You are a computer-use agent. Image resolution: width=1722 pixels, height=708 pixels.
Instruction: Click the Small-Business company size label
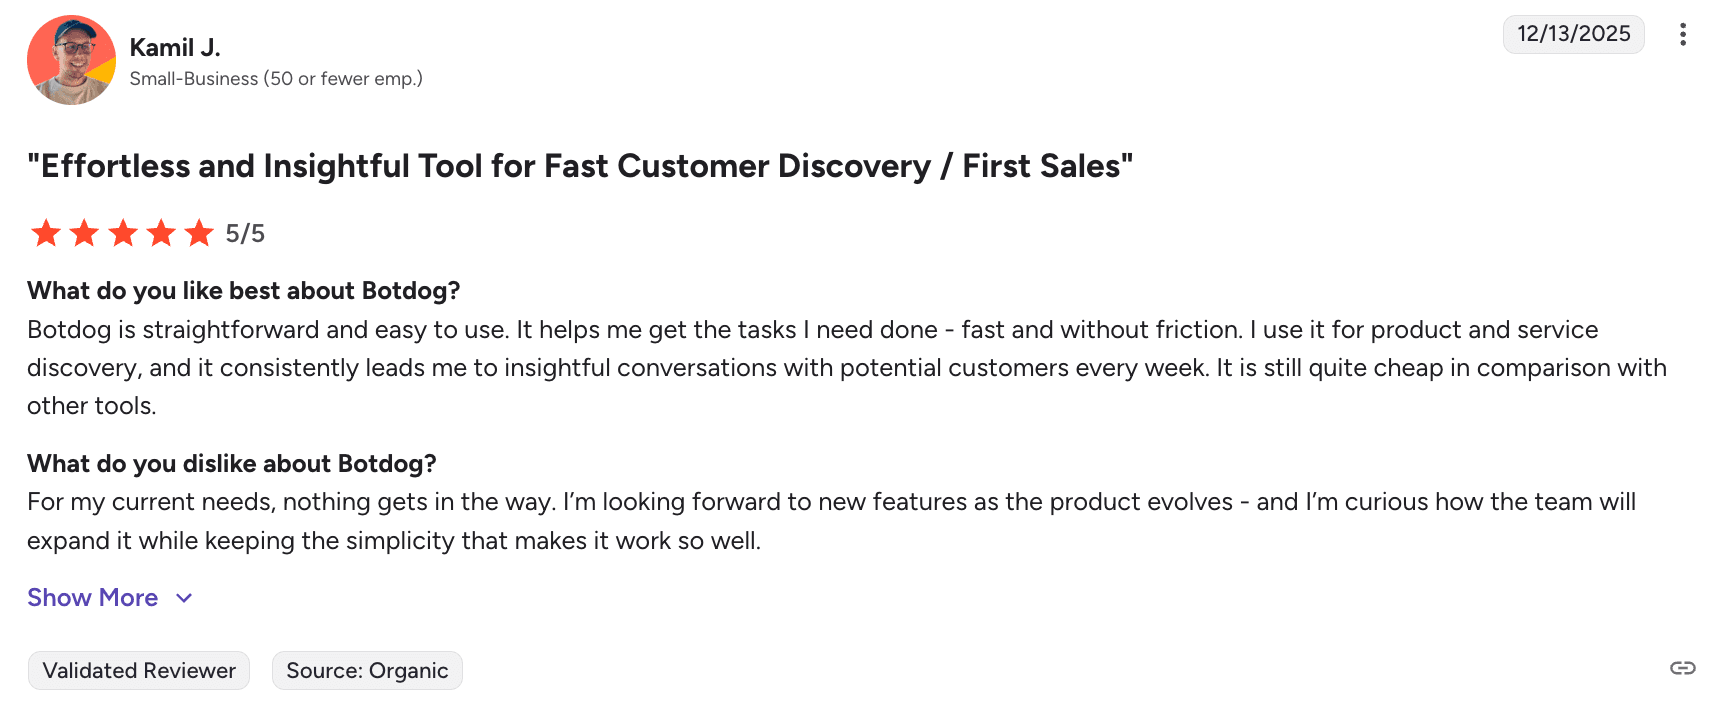tap(276, 79)
